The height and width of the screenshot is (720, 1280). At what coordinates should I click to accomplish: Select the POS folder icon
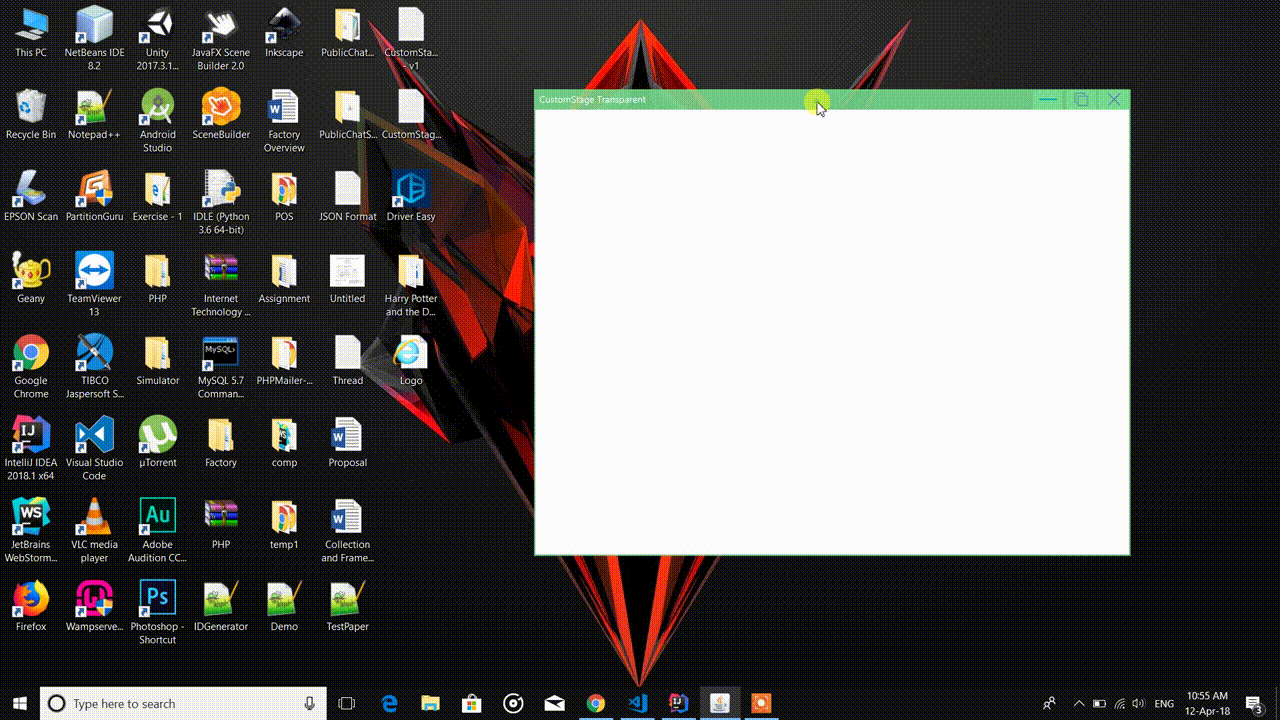284,196
